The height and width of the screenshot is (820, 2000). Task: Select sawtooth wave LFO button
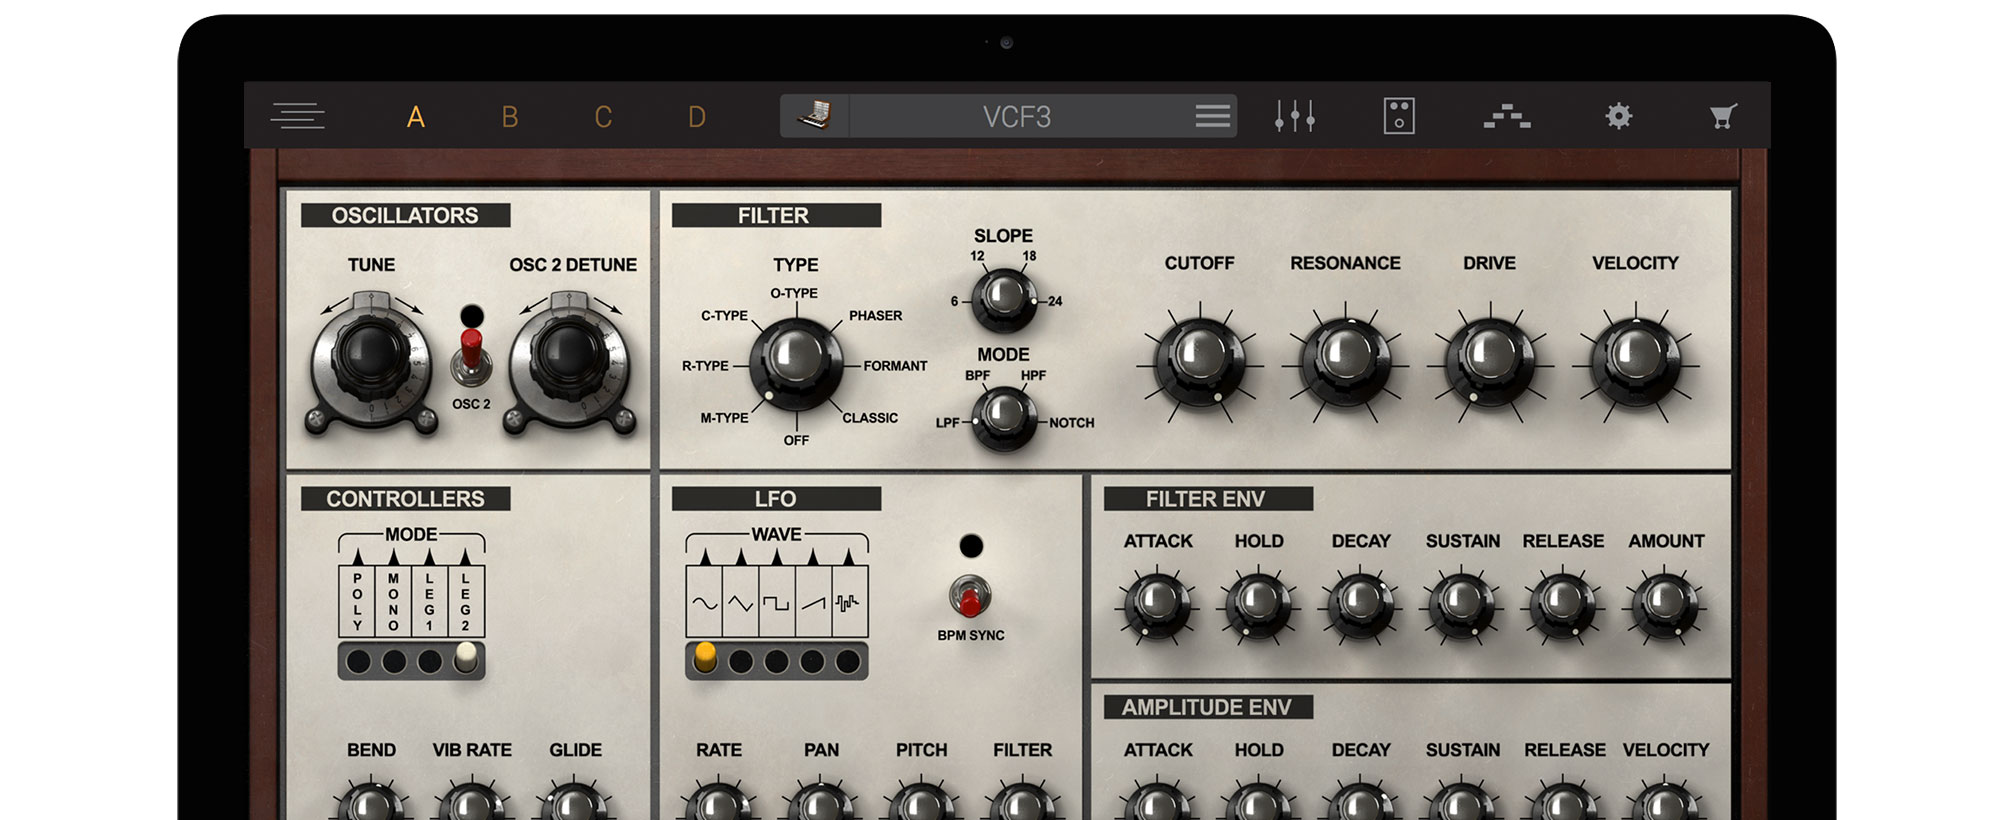[812, 661]
